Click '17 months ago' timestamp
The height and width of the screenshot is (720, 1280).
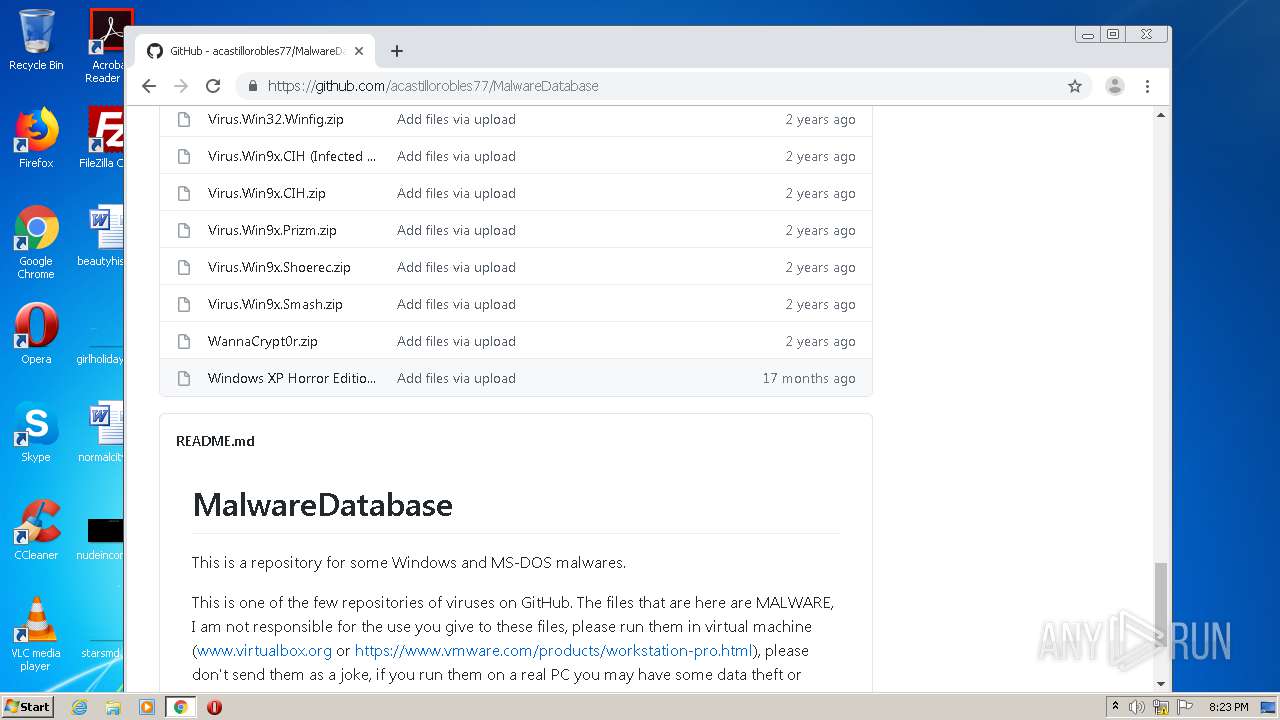click(809, 378)
